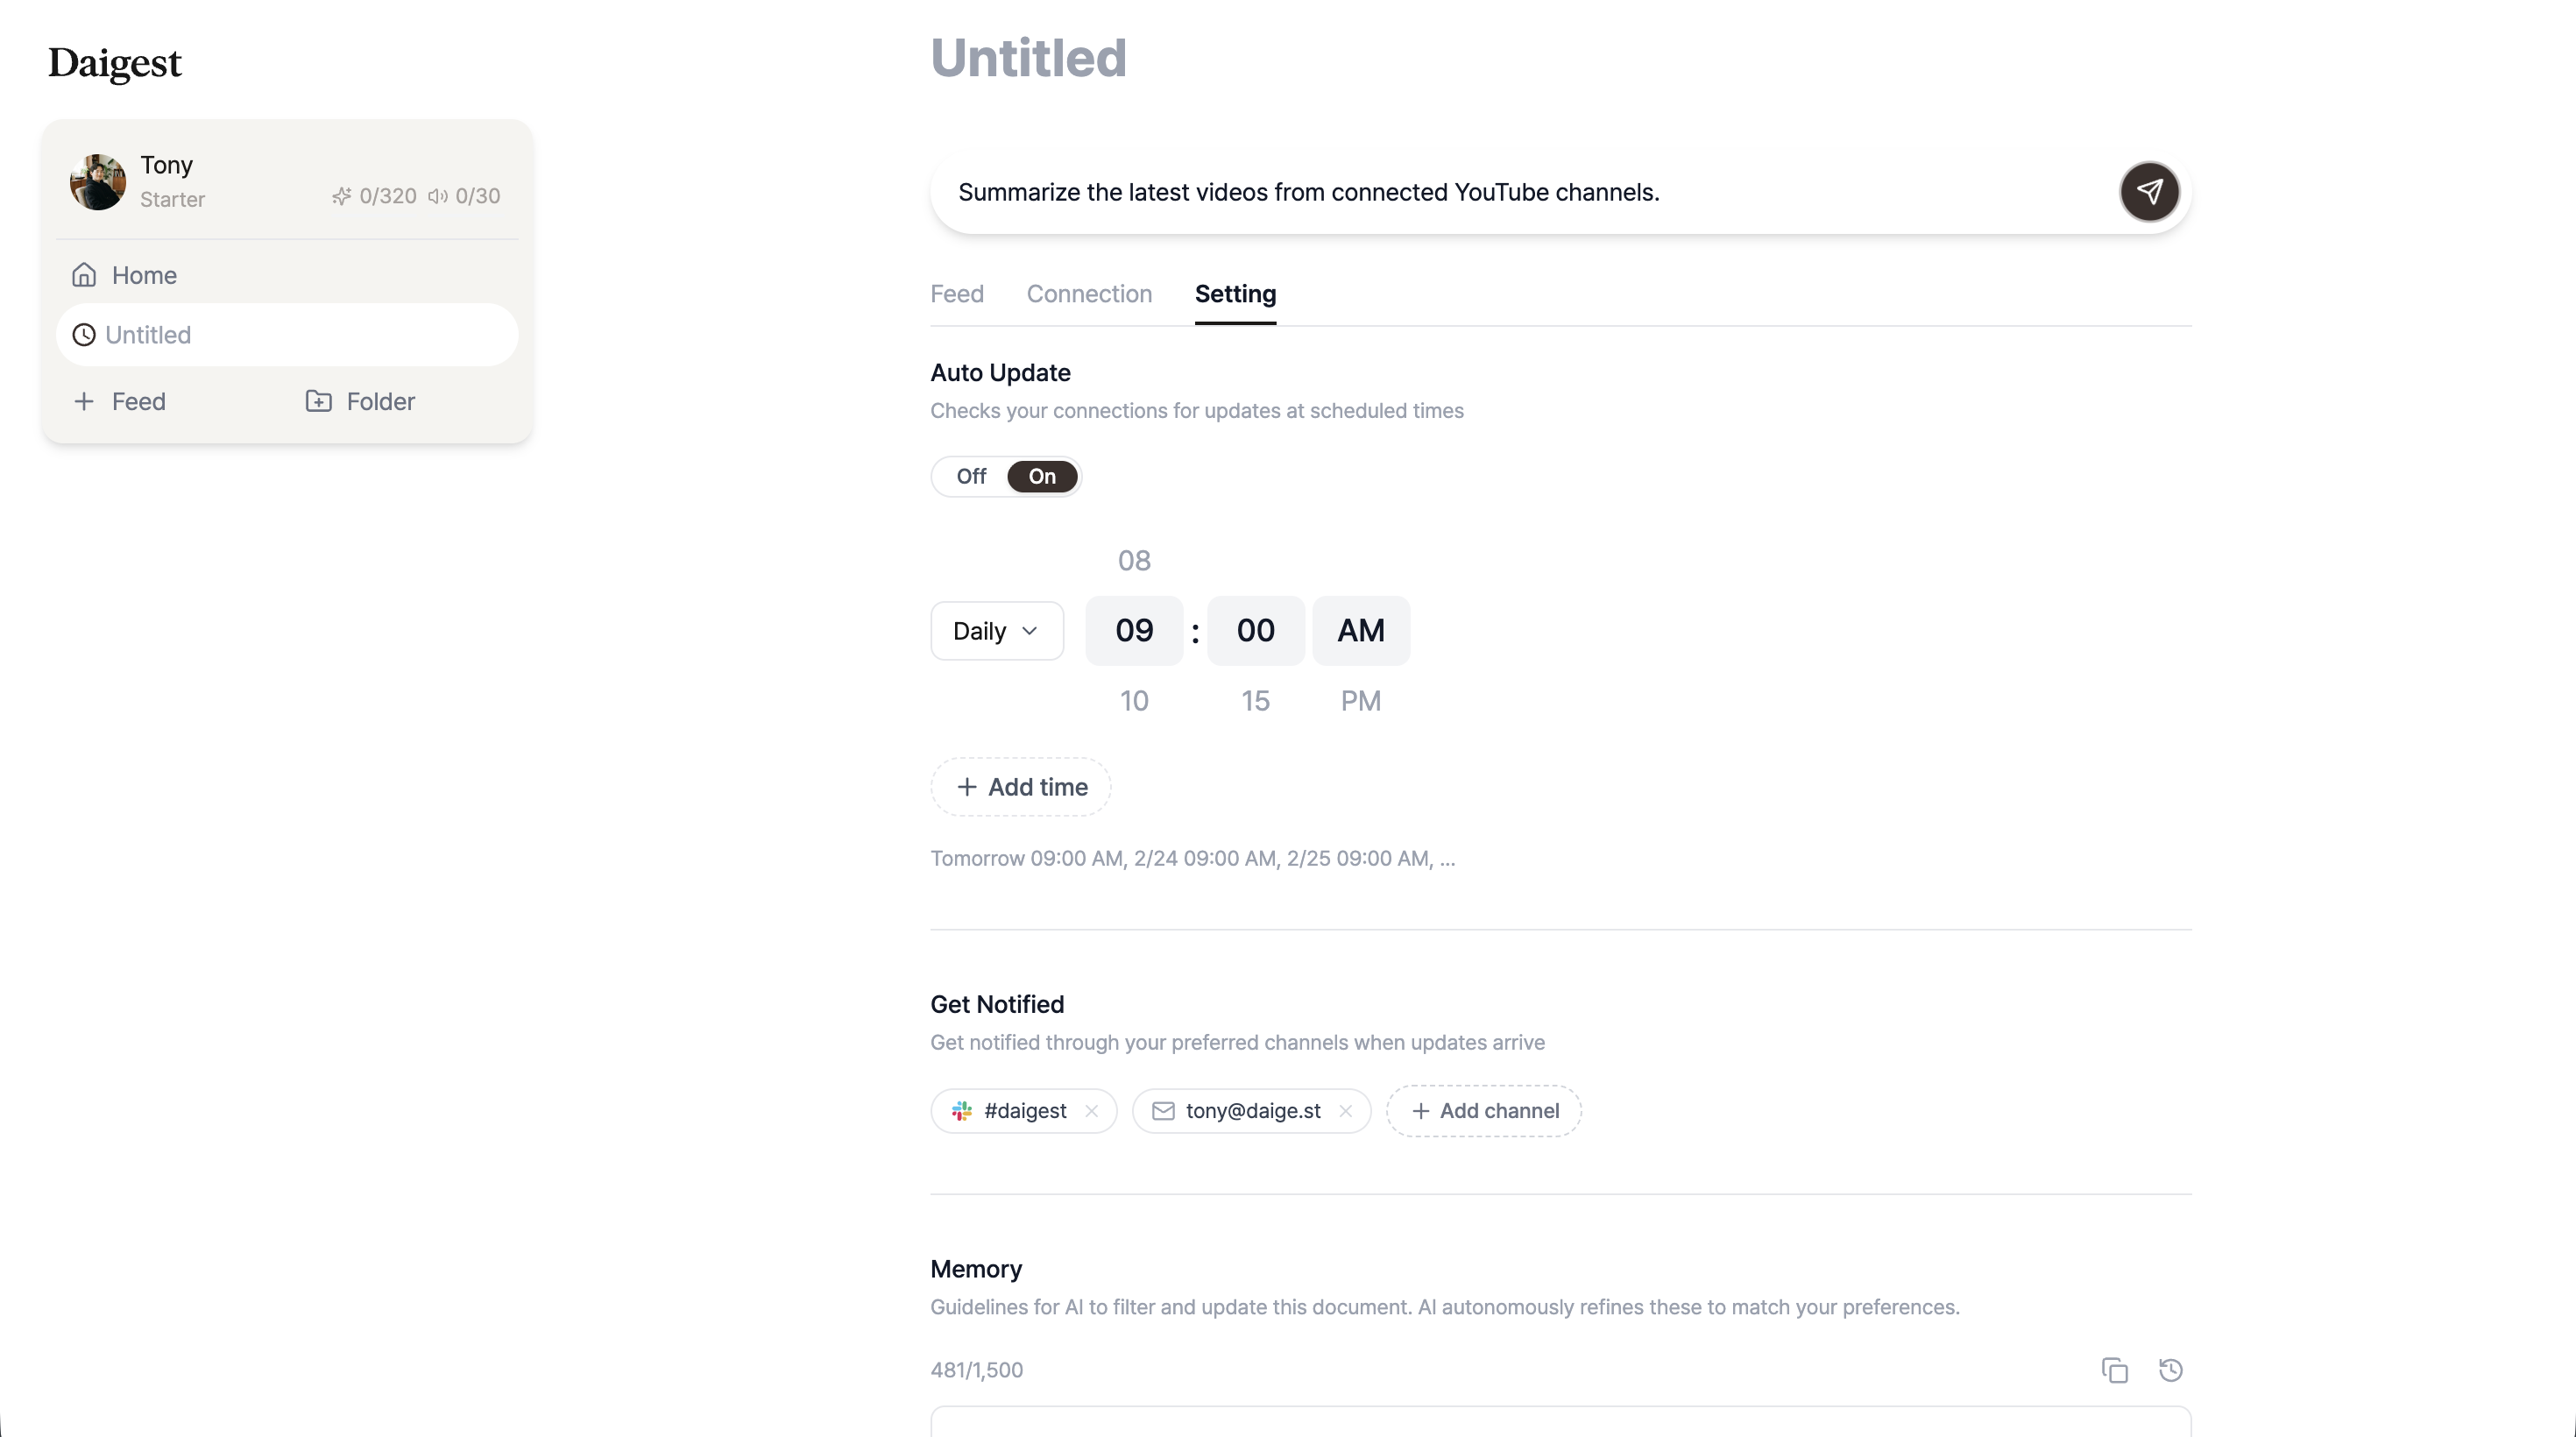Click the Home icon in sidebar

[x=84, y=275]
